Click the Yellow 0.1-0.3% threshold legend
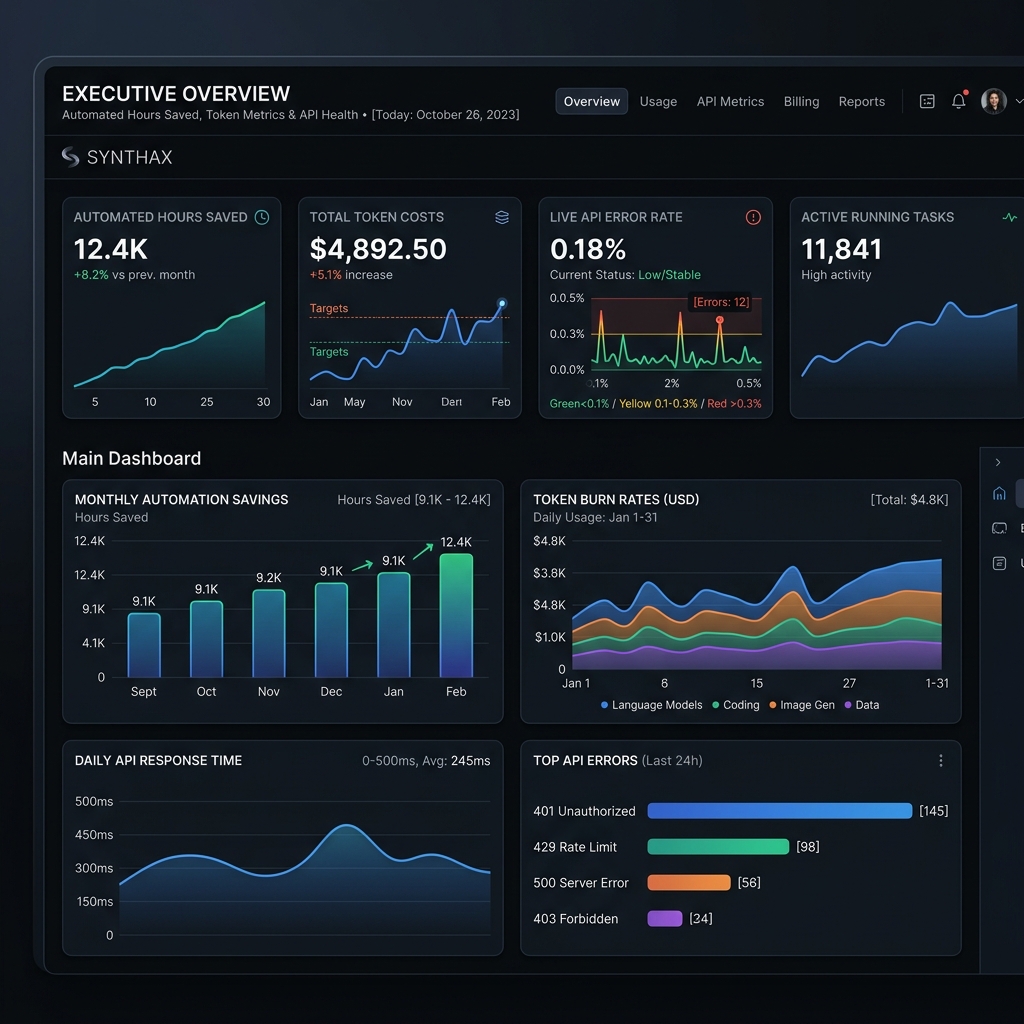 [658, 404]
